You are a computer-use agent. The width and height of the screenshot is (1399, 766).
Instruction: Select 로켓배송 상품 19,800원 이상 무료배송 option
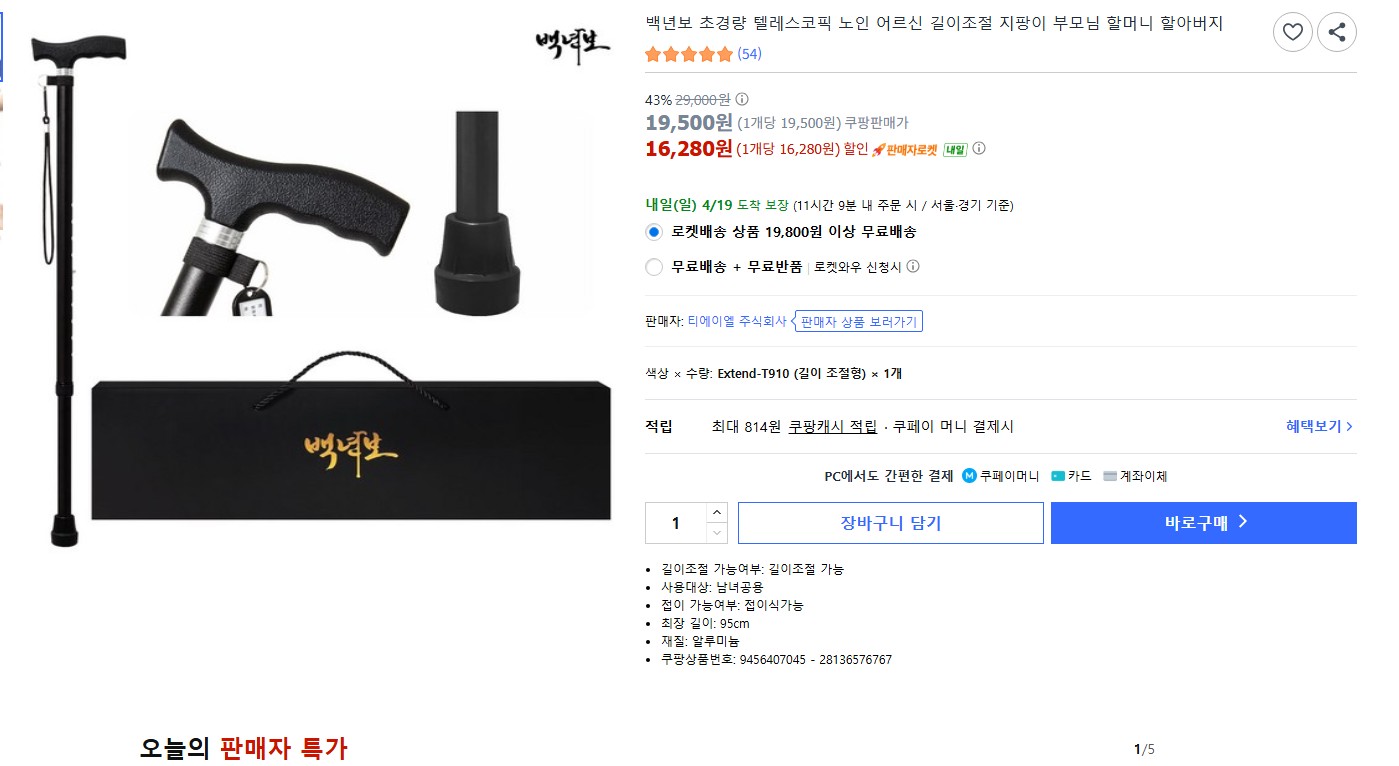coord(654,232)
